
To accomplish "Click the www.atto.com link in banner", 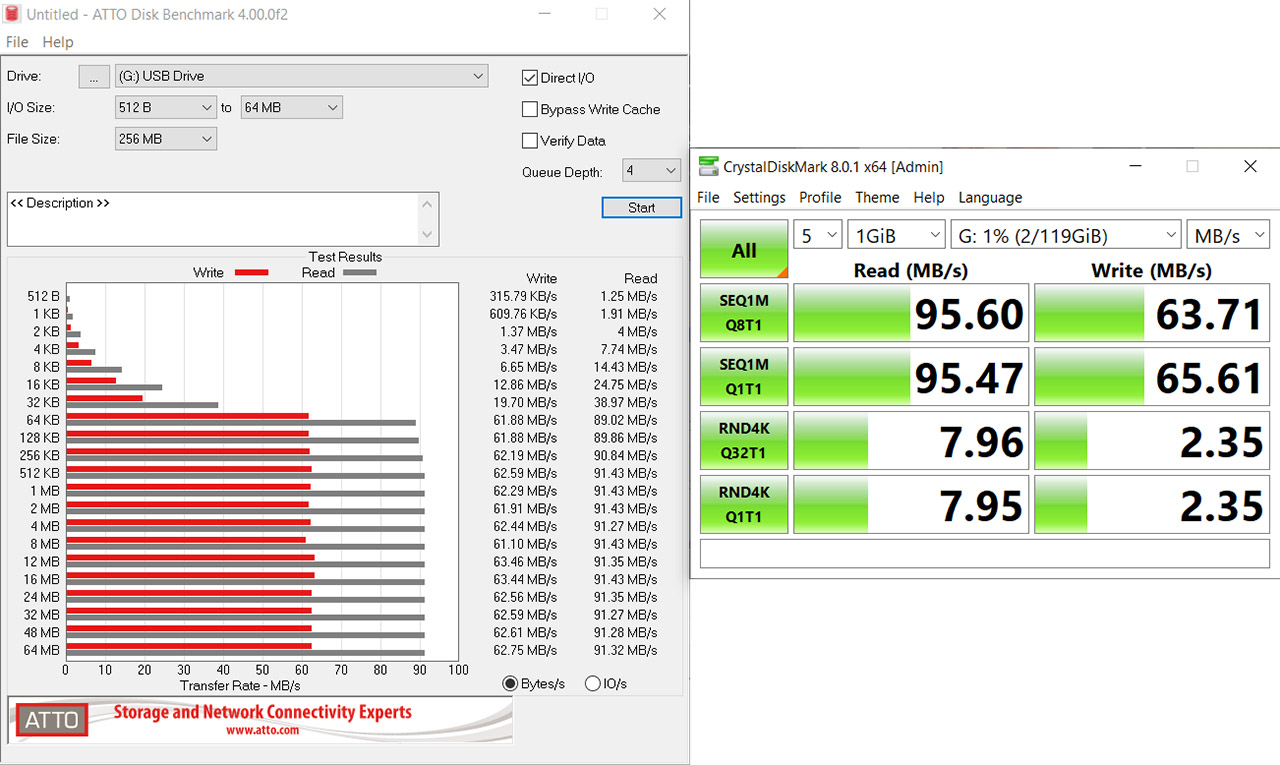I will pyautogui.click(x=262, y=730).
